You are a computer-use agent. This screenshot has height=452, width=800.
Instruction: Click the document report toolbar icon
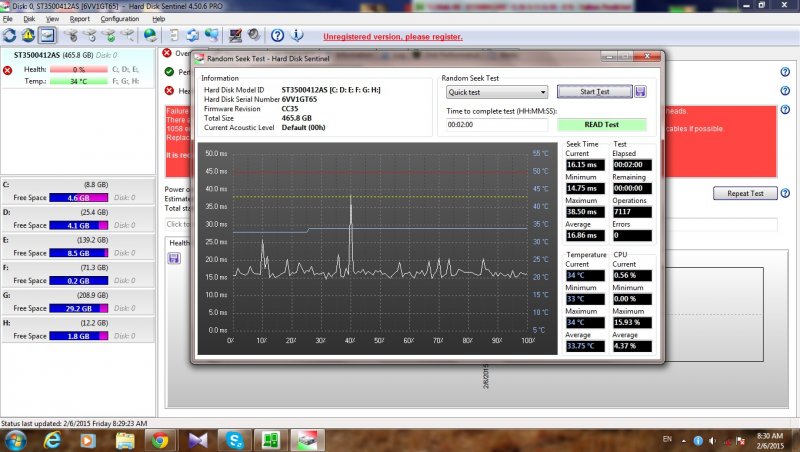[174, 35]
